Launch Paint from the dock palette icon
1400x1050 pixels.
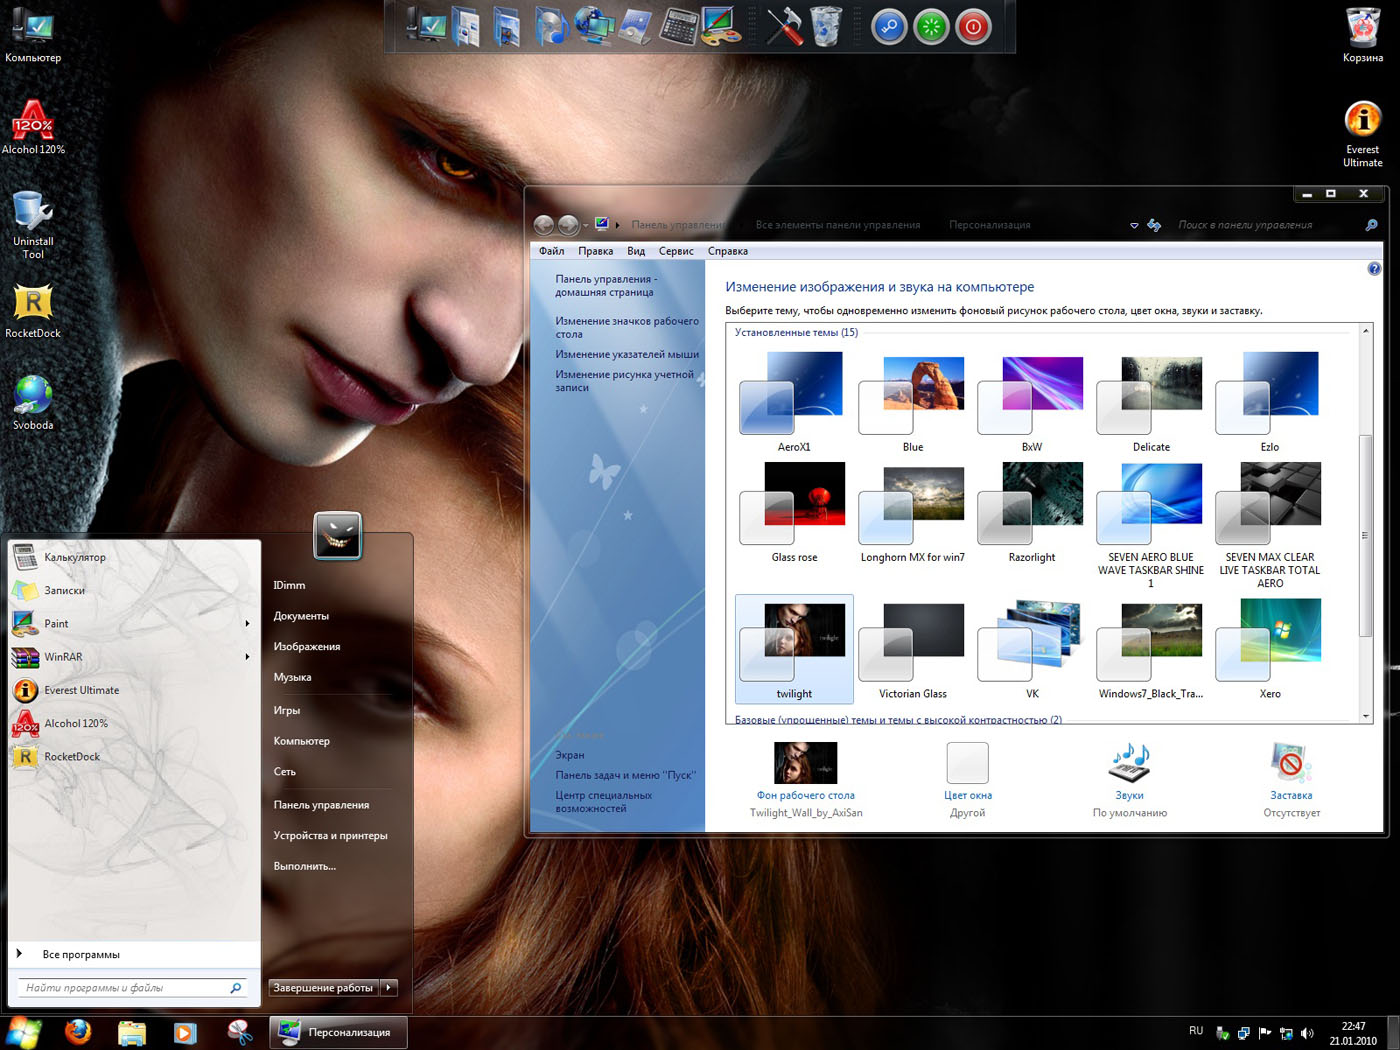coord(722,27)
